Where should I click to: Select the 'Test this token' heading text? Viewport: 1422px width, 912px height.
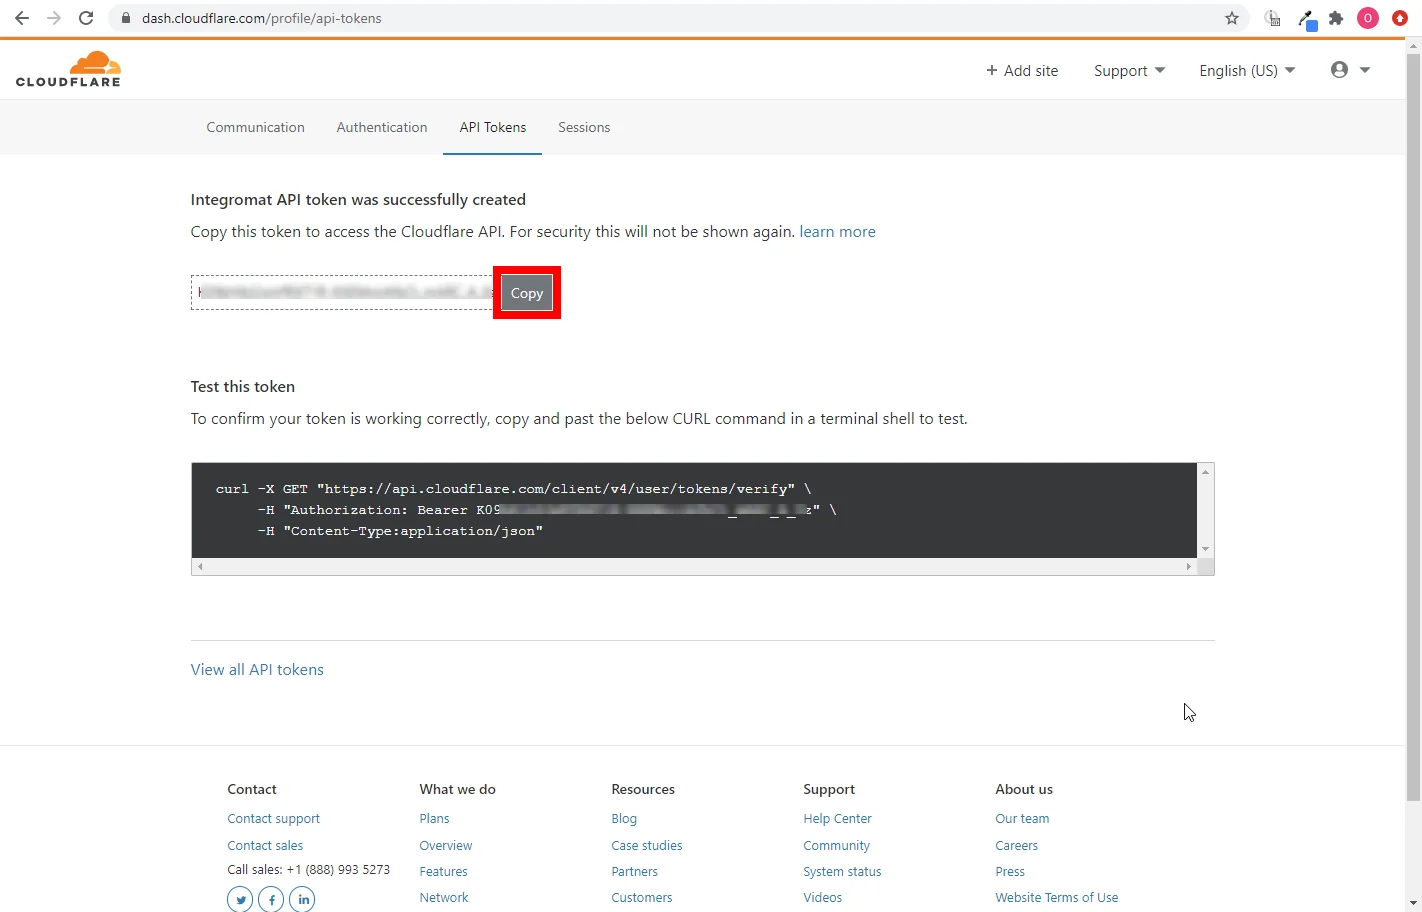click(243, 387)
